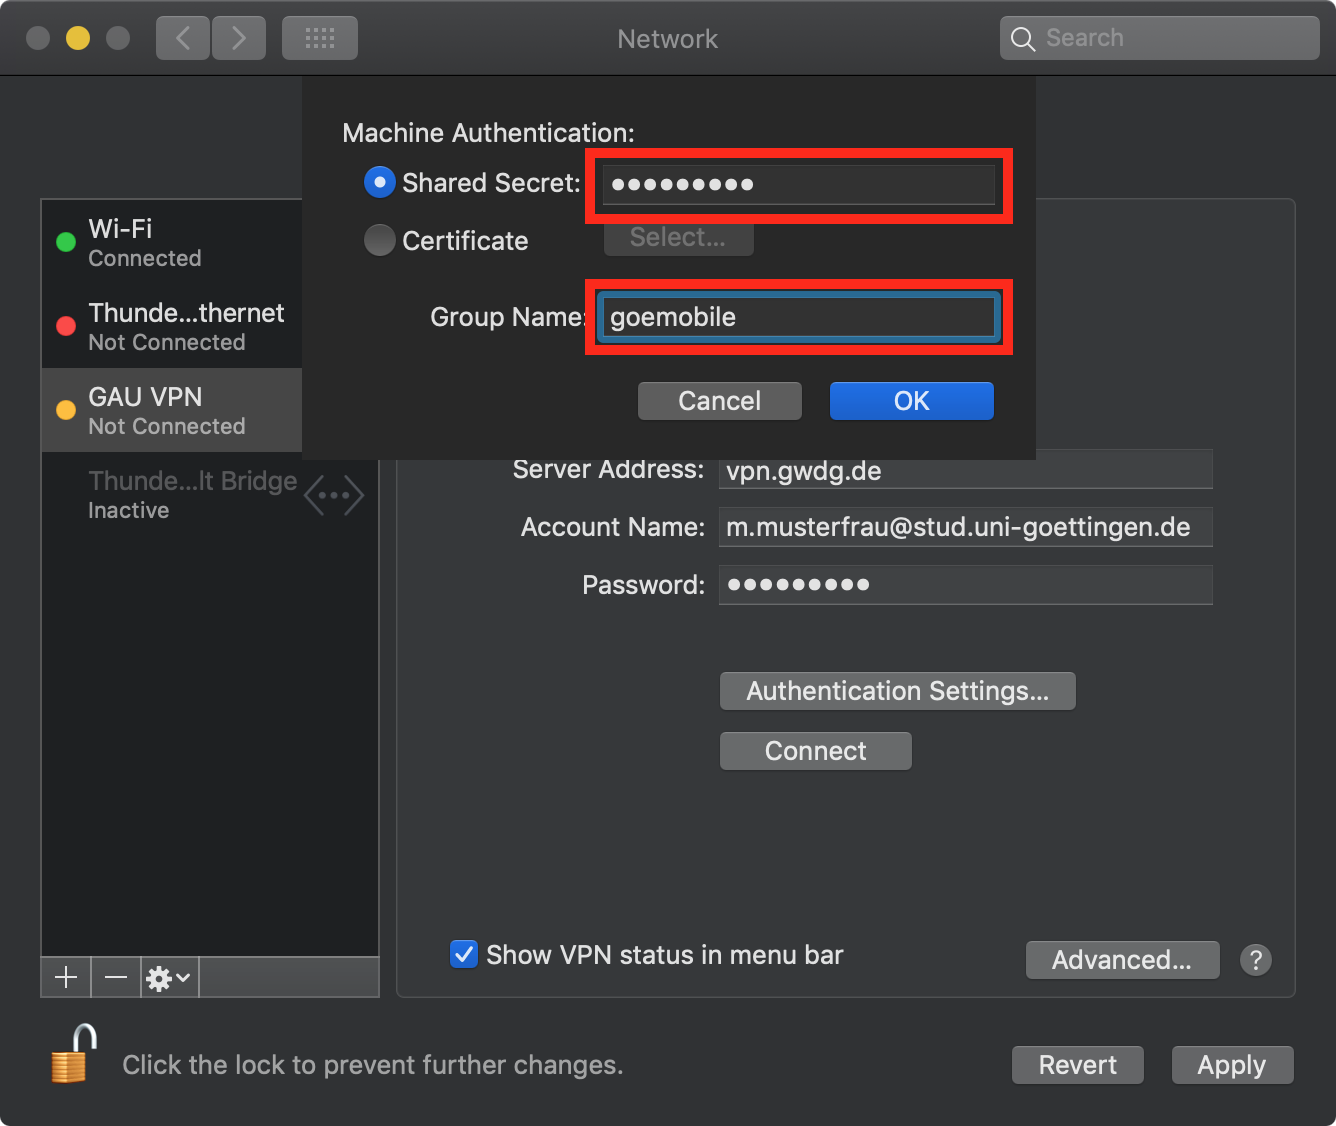This screenshot has width=1336, height=1126.
Task: Select the Shared Secret radio button
Action: point(380,182)
